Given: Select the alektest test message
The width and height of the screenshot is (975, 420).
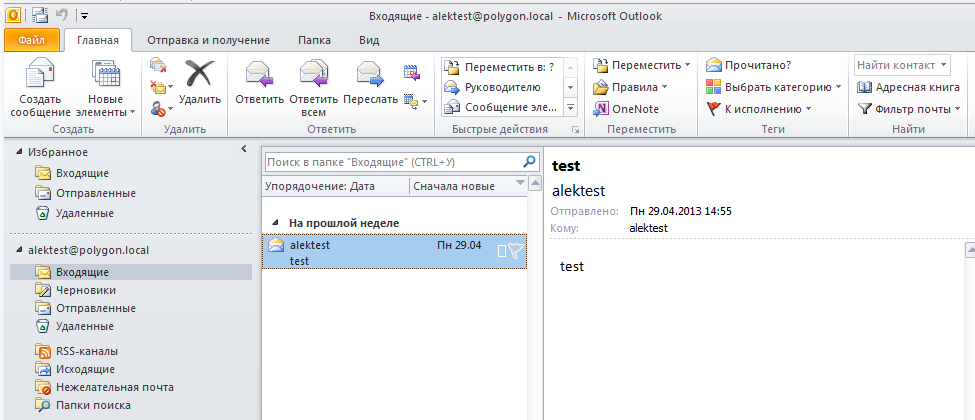Looking at the screenshot, I should pyautogui.click(x=394, y=252).
